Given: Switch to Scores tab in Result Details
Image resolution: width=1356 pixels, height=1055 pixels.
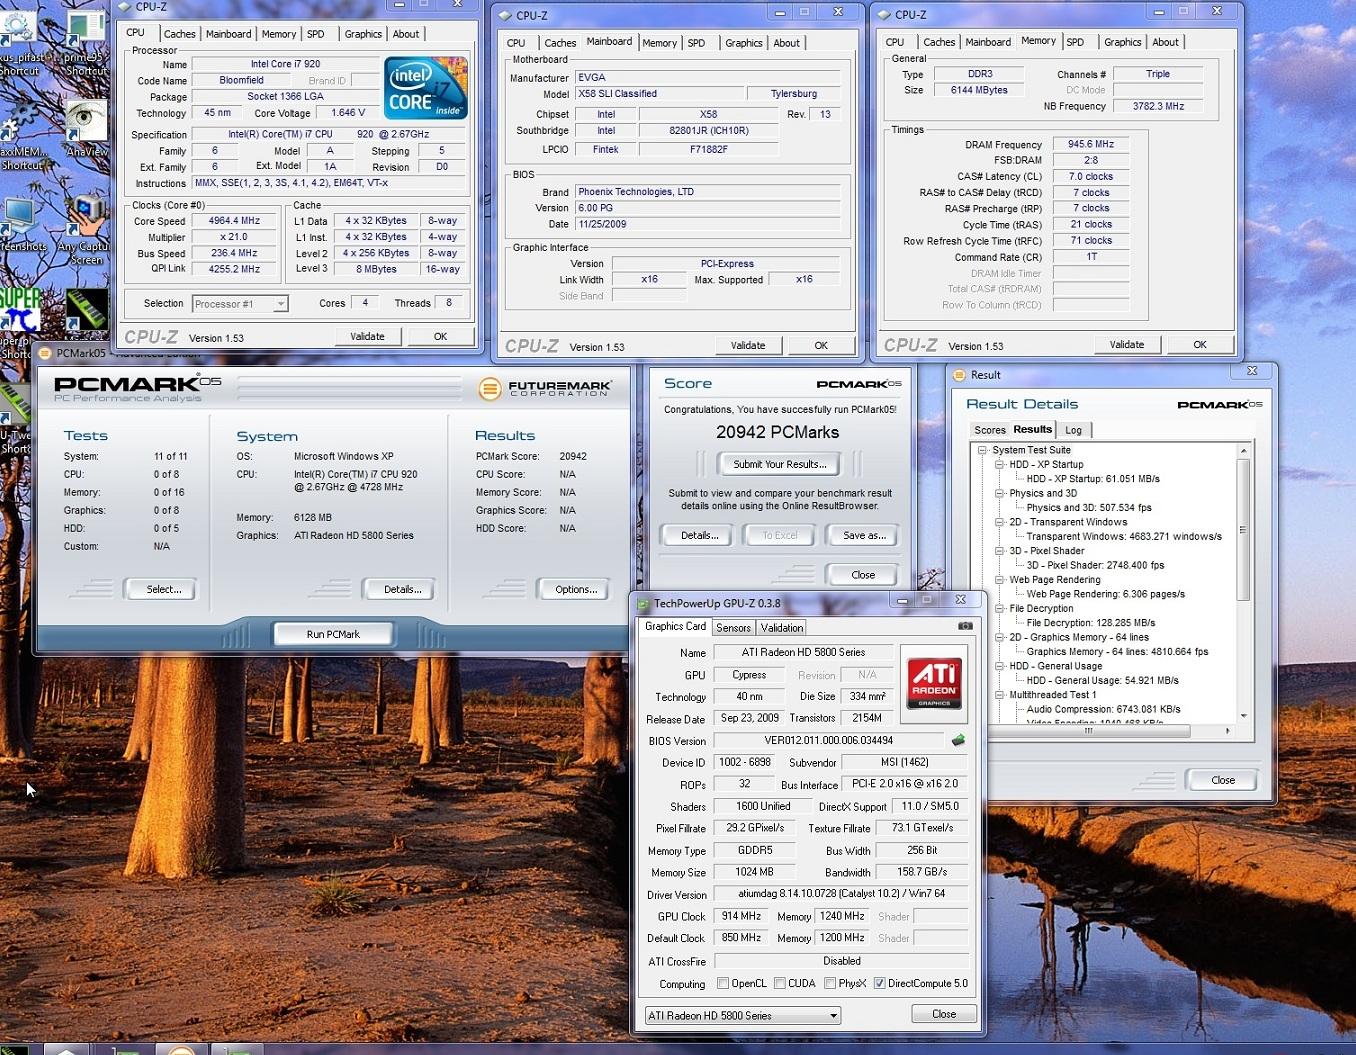Looking at the screenshot, I should (990, 430).
